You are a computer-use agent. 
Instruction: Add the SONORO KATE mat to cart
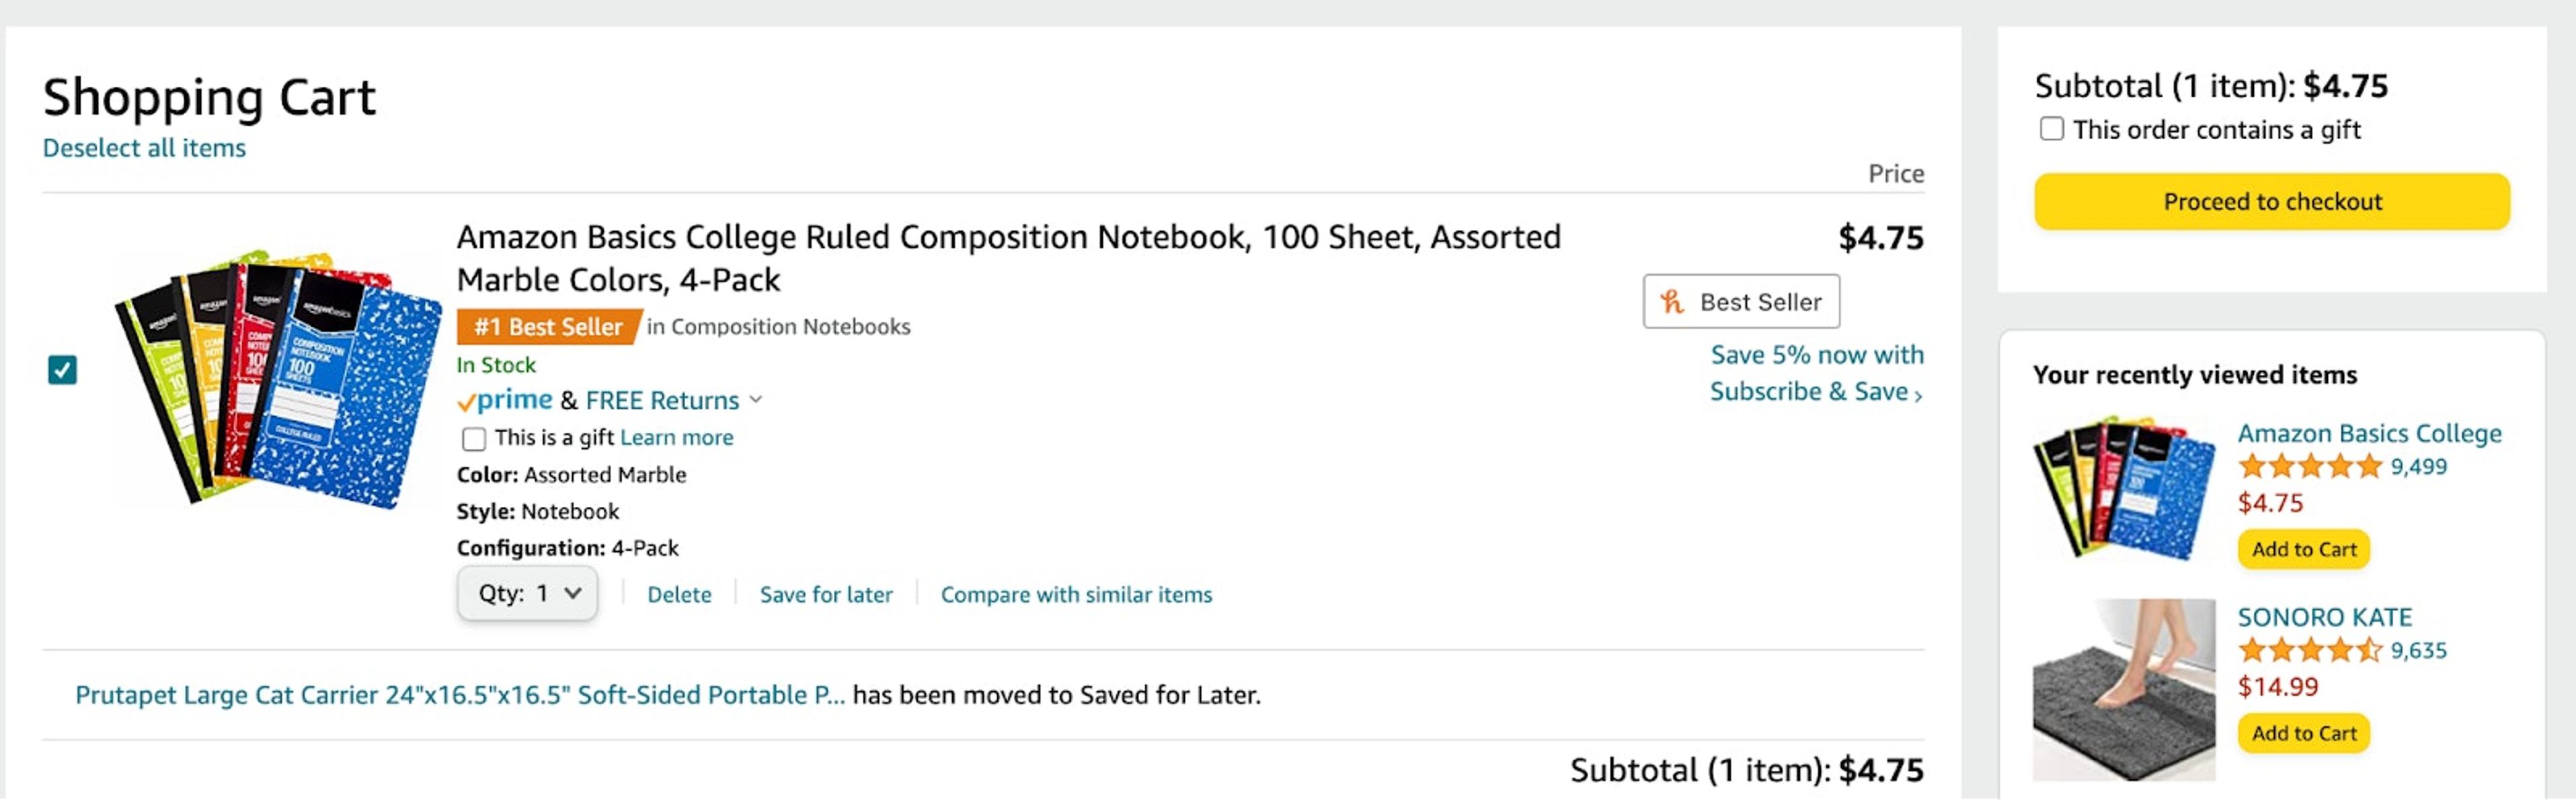pos(2303,733)
